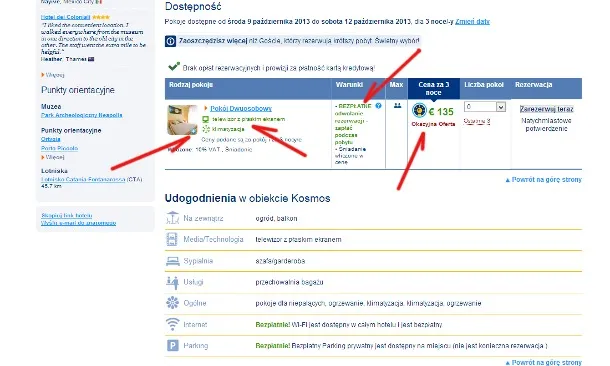Click the green TV icon in room row
This screenshot has height=366, width=610.
tap(206, 119)
